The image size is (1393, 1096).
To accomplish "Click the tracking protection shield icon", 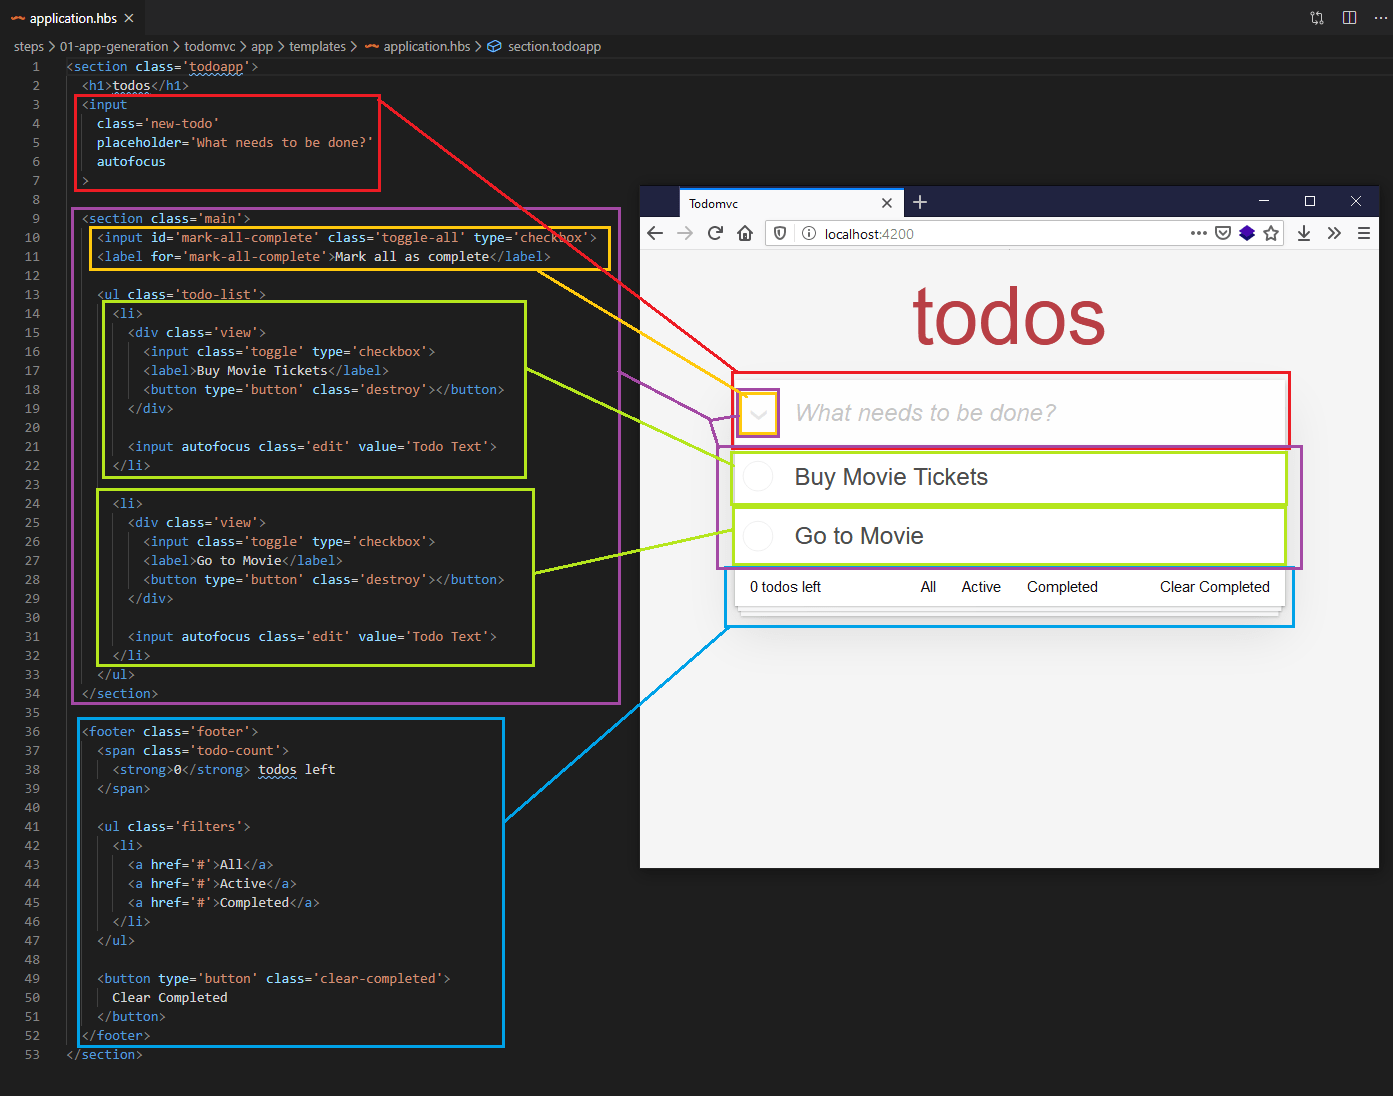I will [x=779, y=233].
